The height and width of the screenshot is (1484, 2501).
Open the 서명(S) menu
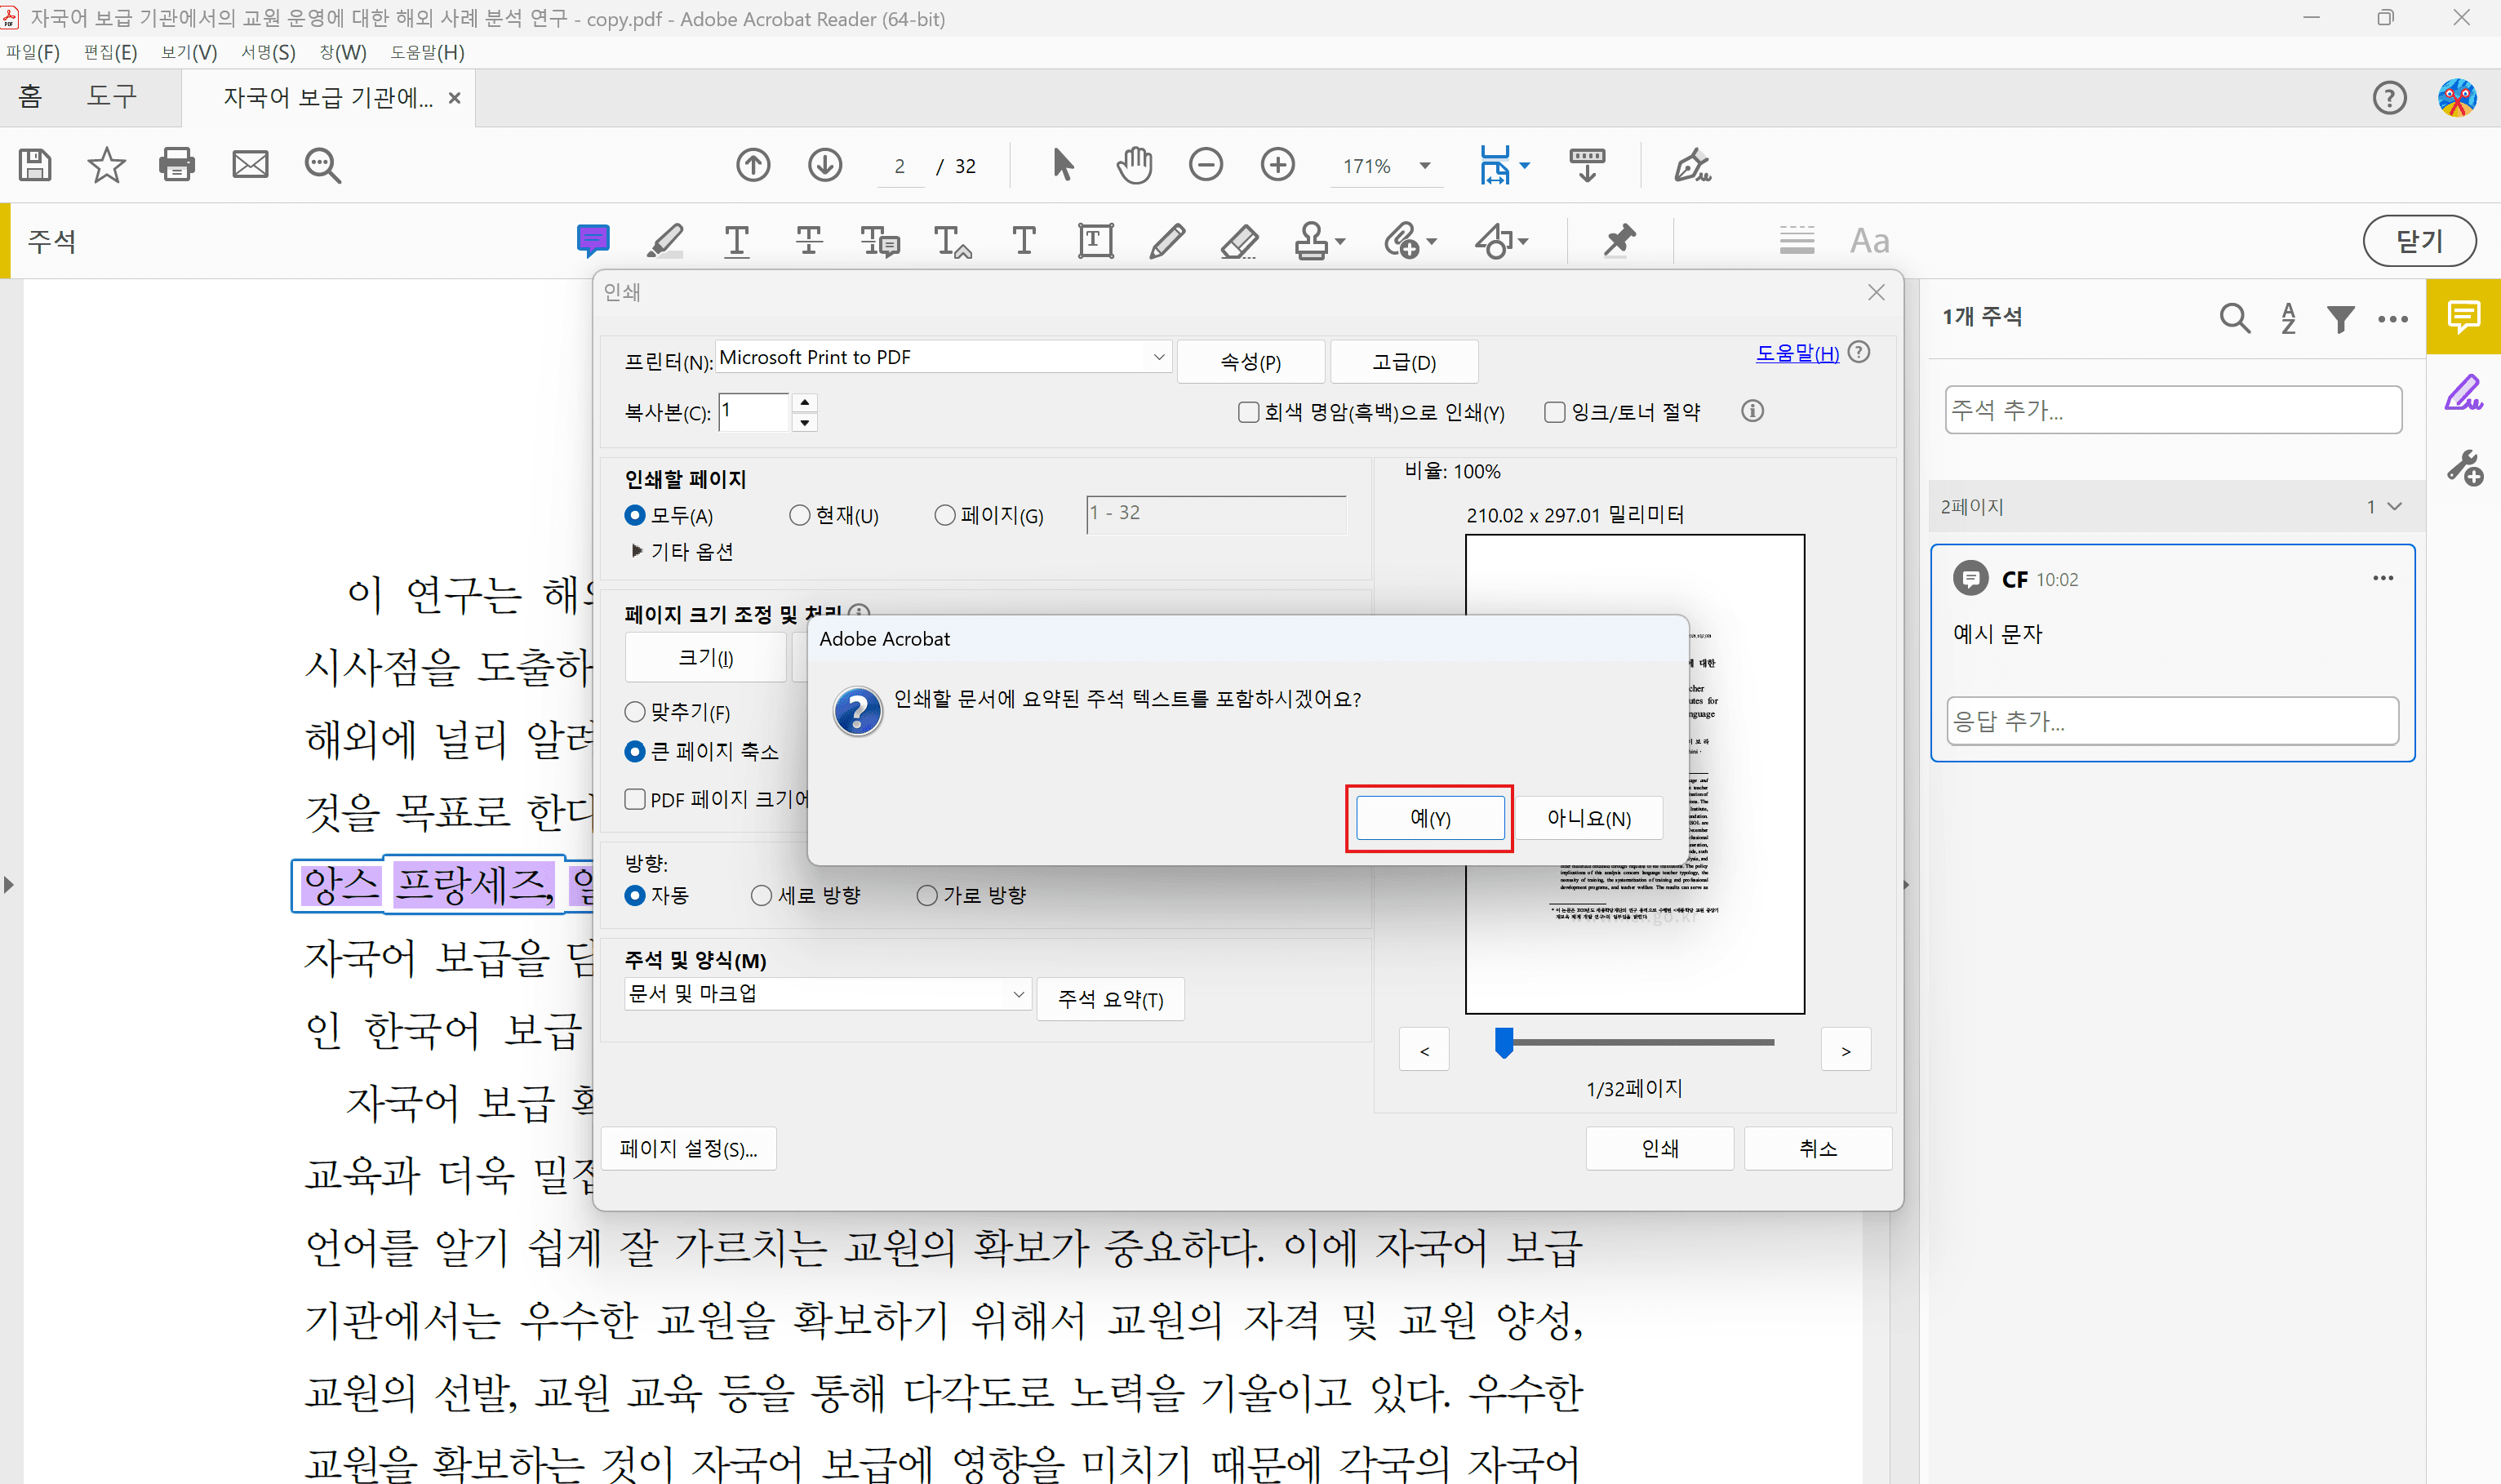click(x=268, y=52)
